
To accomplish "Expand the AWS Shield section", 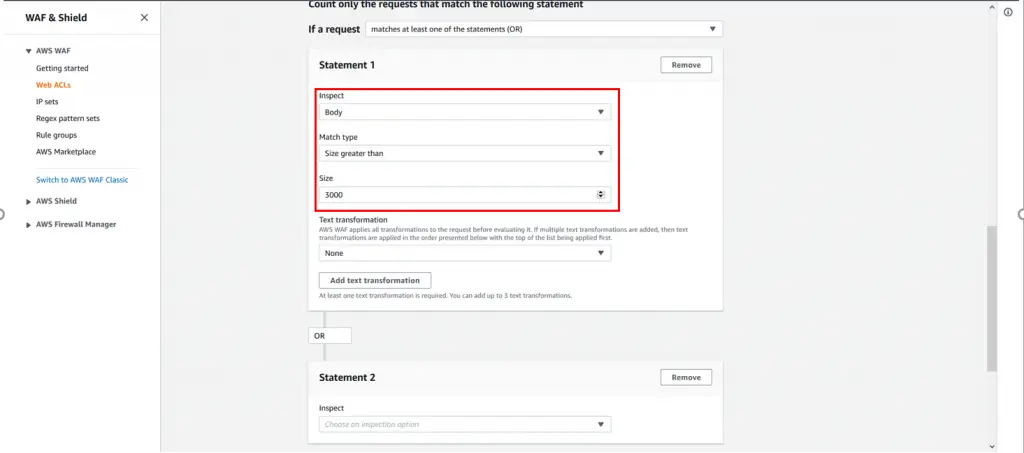I will point(29,201).
